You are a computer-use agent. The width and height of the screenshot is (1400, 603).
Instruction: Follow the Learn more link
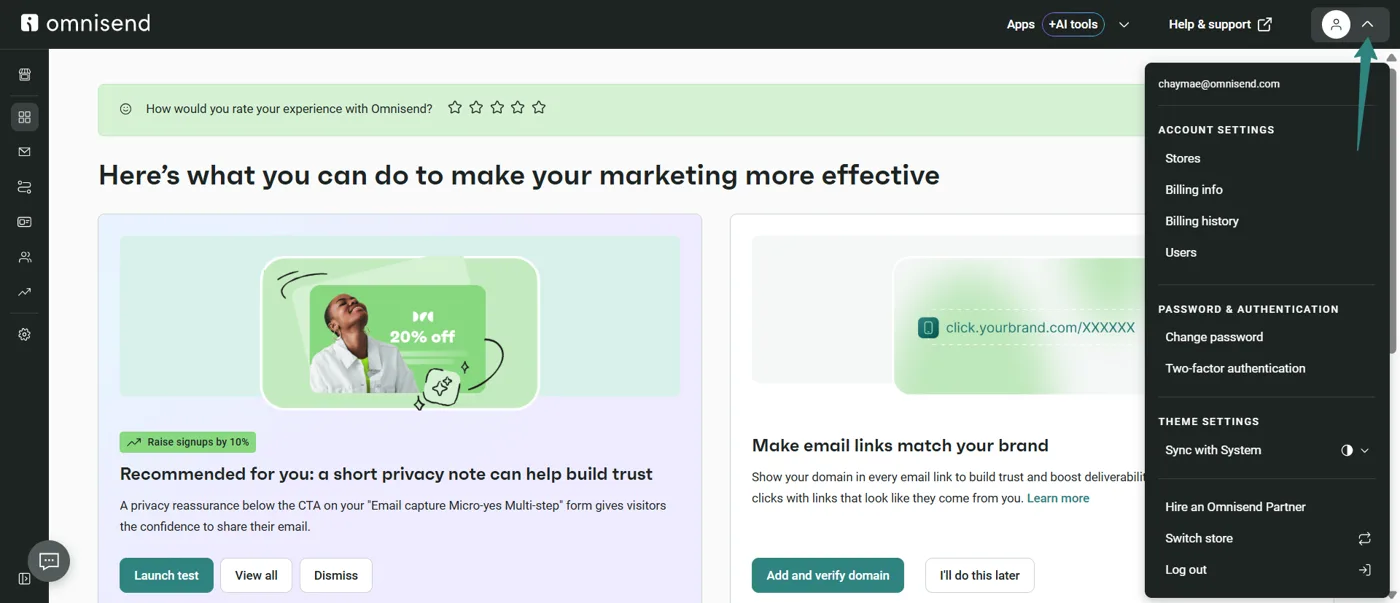point(1058,498)
